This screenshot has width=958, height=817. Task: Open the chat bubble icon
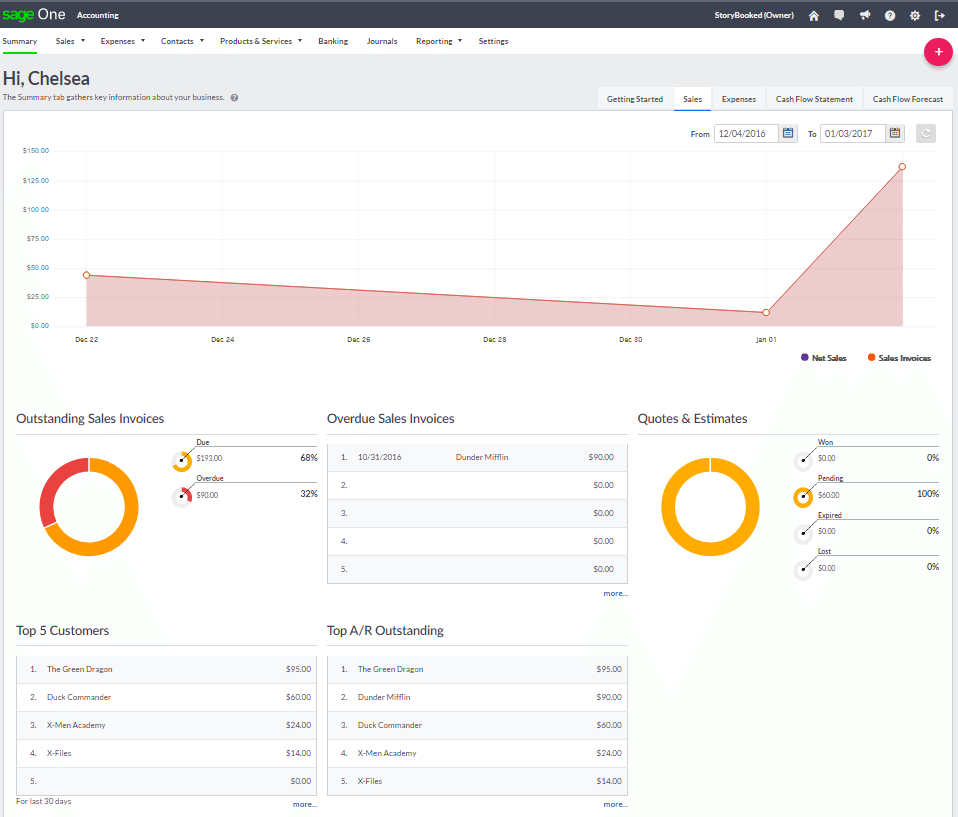point(839,15)
